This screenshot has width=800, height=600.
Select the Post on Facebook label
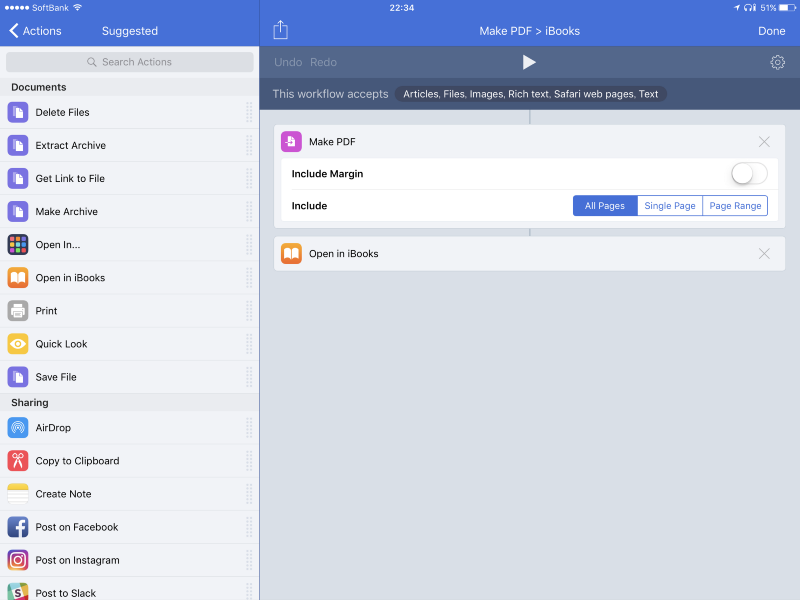coord(77,527)
